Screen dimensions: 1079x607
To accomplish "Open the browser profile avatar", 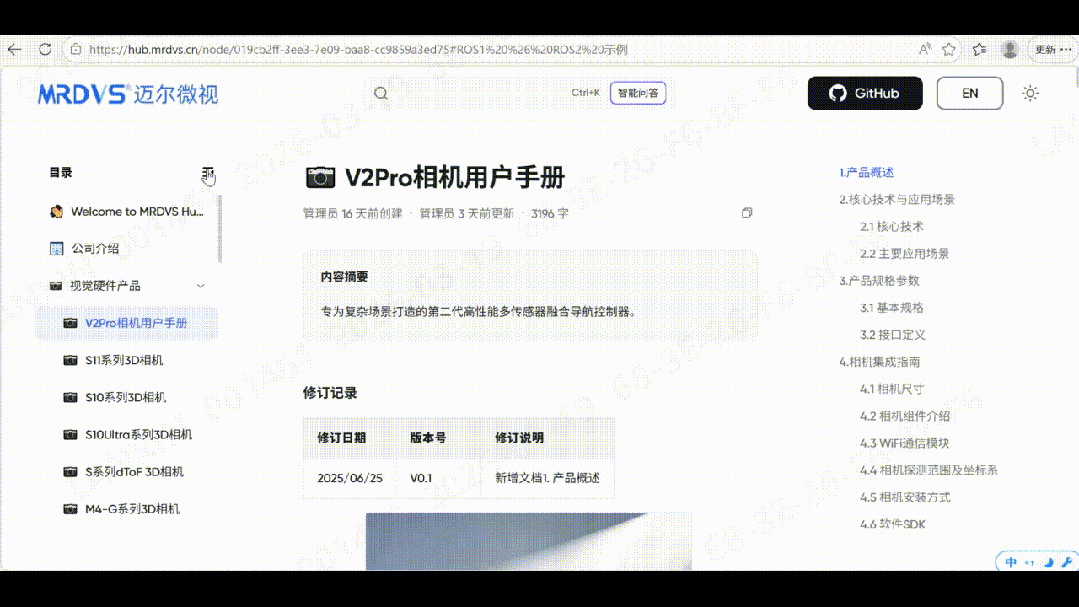I will click(x=1010, y=49).
